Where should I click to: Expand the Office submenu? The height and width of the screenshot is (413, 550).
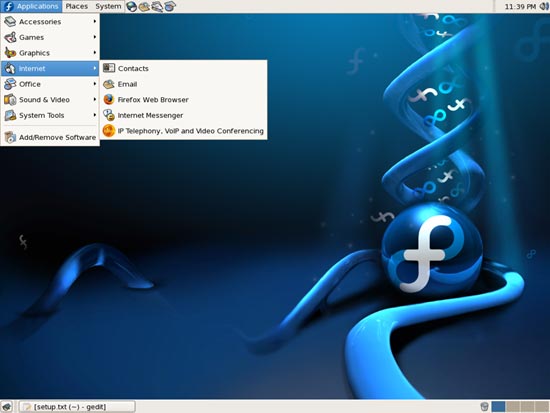(50, 84)
